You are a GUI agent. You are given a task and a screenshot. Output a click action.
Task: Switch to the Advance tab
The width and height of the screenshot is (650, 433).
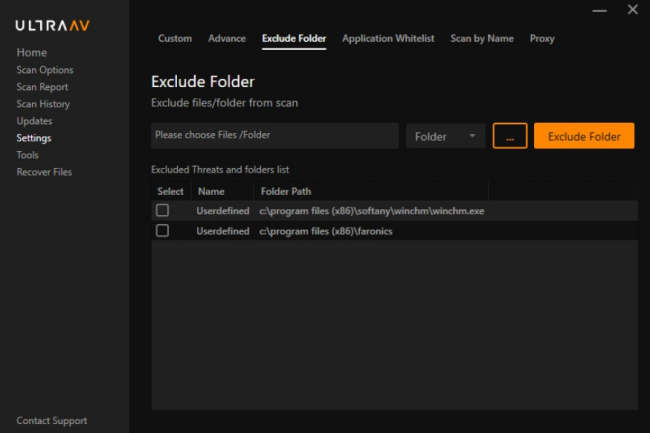point(227,39)
